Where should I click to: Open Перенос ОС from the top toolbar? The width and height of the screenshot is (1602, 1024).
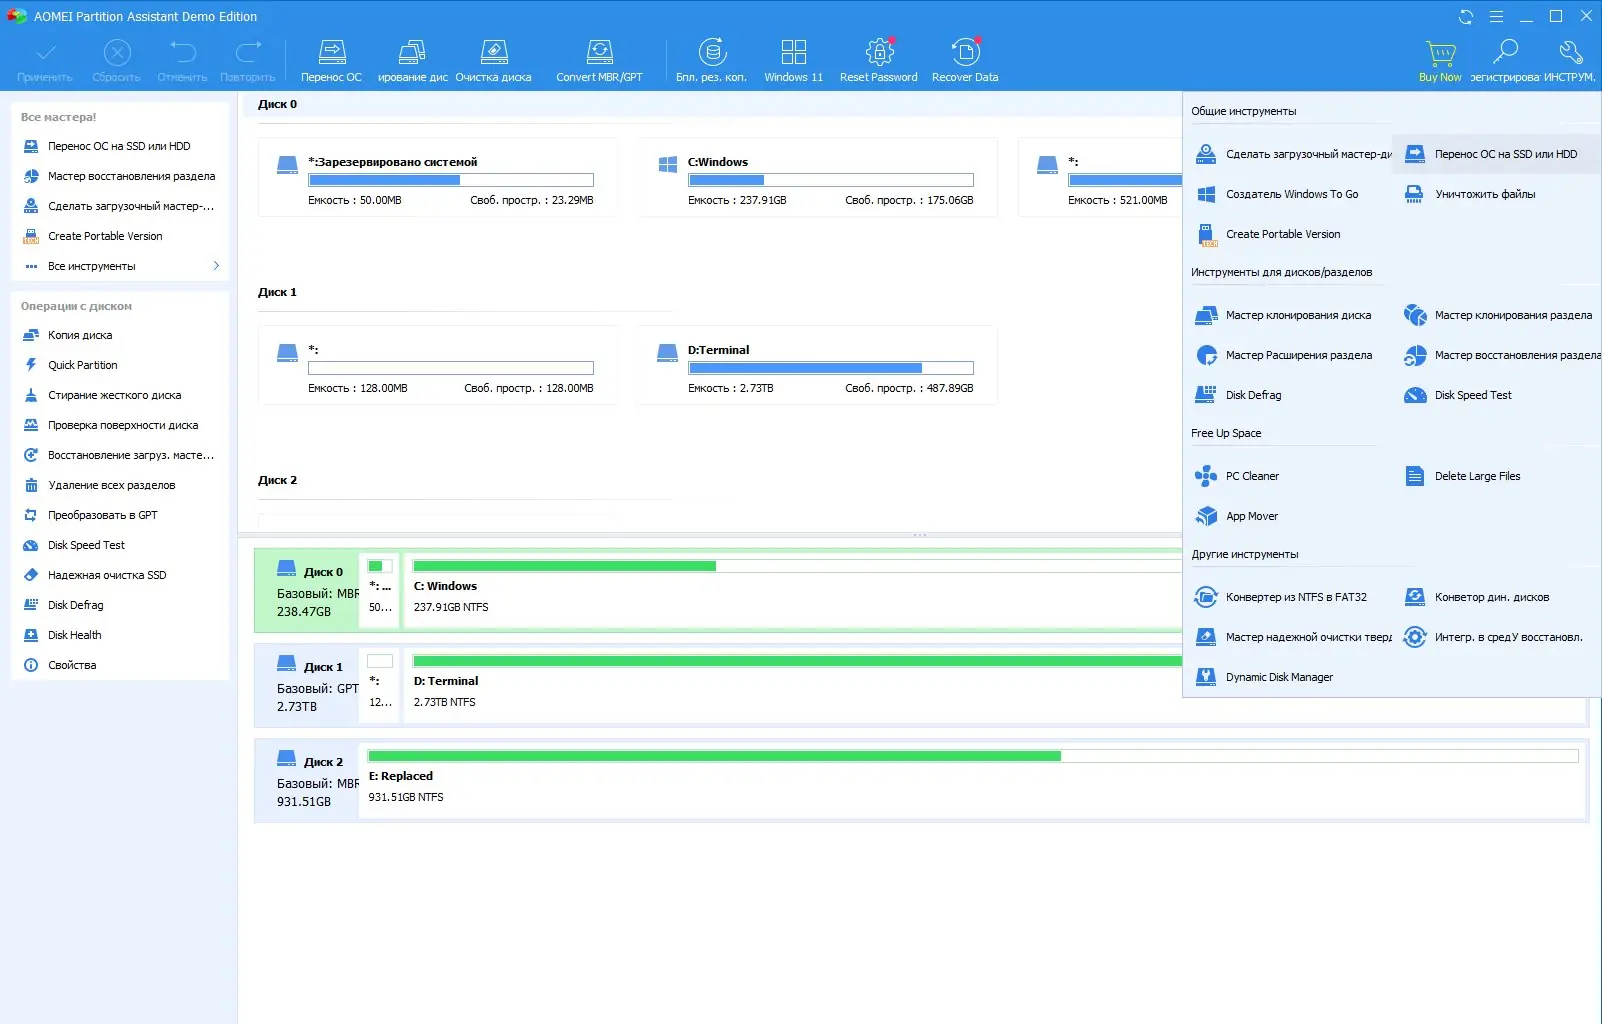pyautogui.click(x=331, y=61)
